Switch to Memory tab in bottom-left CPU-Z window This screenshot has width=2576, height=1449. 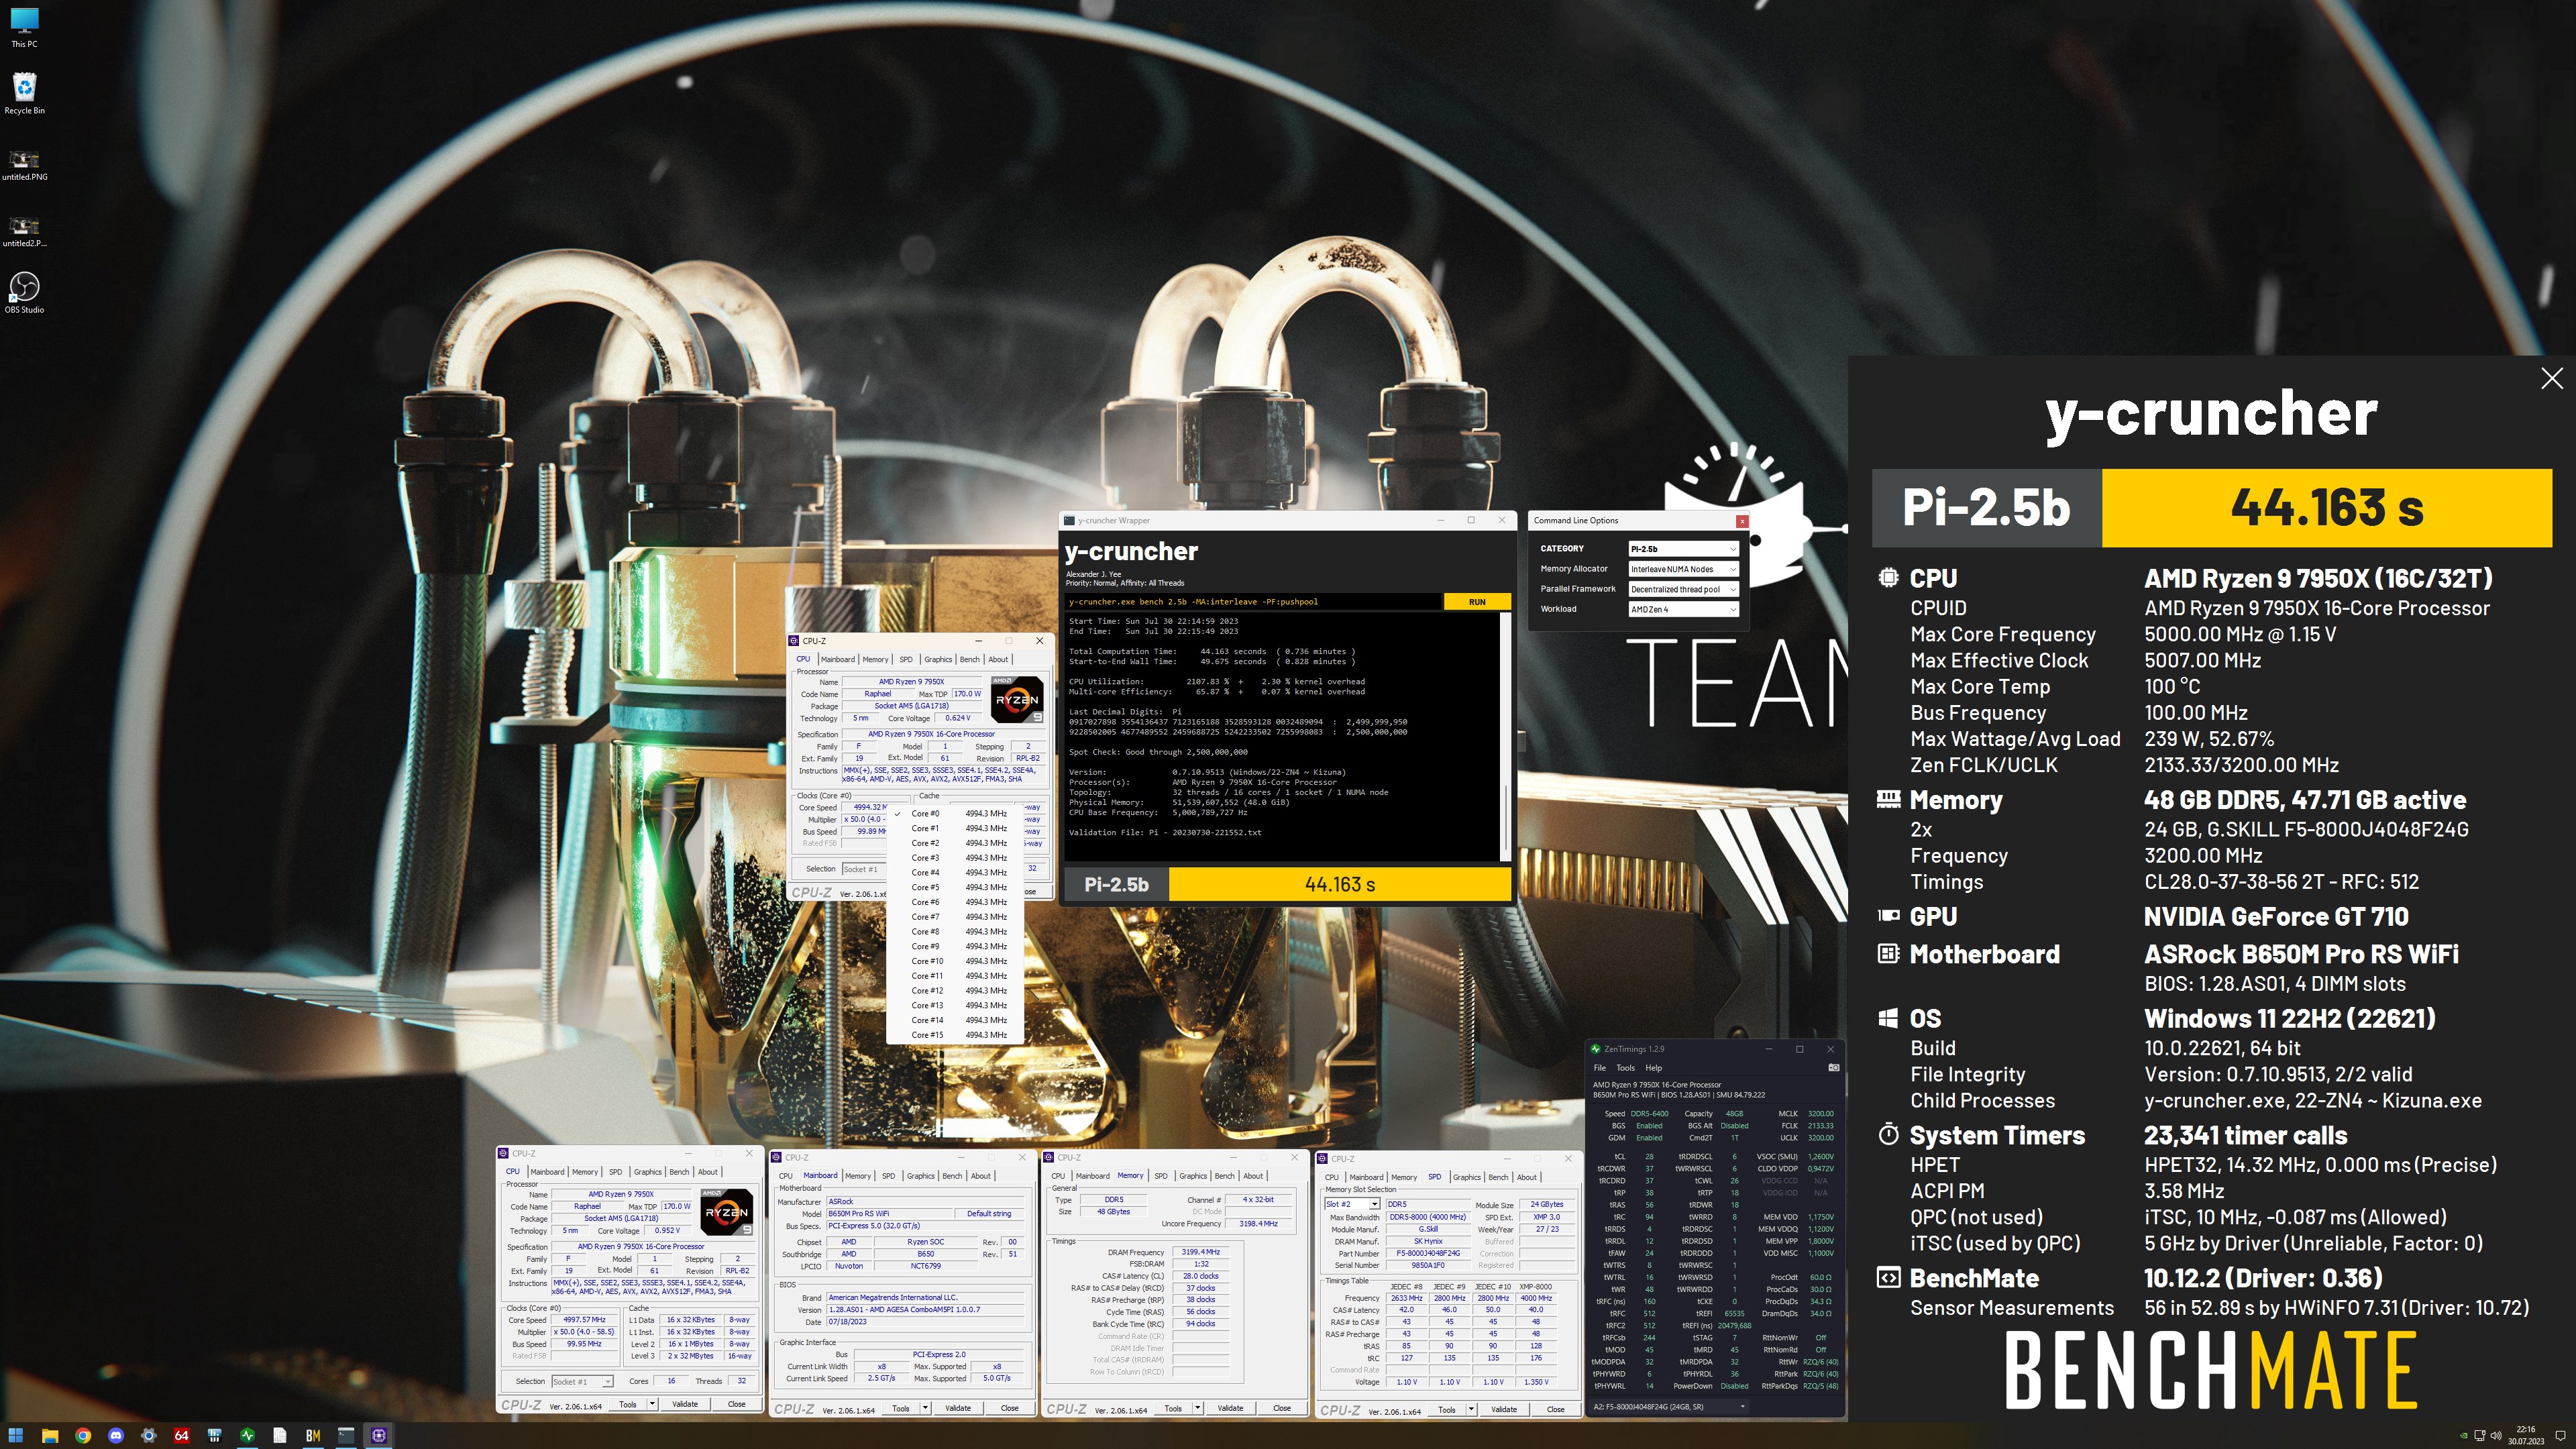tap(585, 1172)
